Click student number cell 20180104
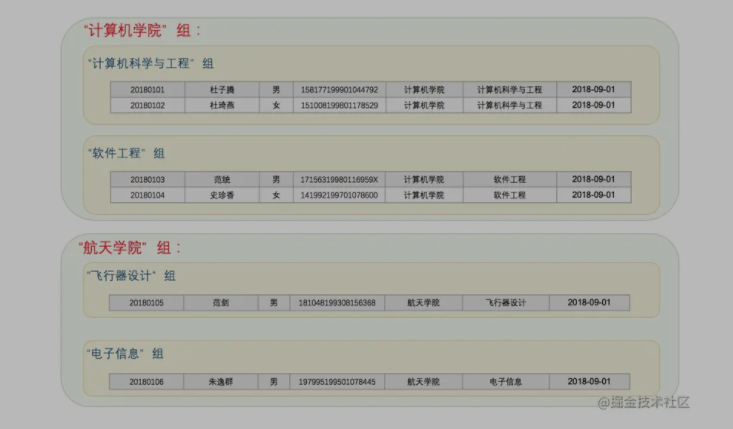 [x=148, y=195]
